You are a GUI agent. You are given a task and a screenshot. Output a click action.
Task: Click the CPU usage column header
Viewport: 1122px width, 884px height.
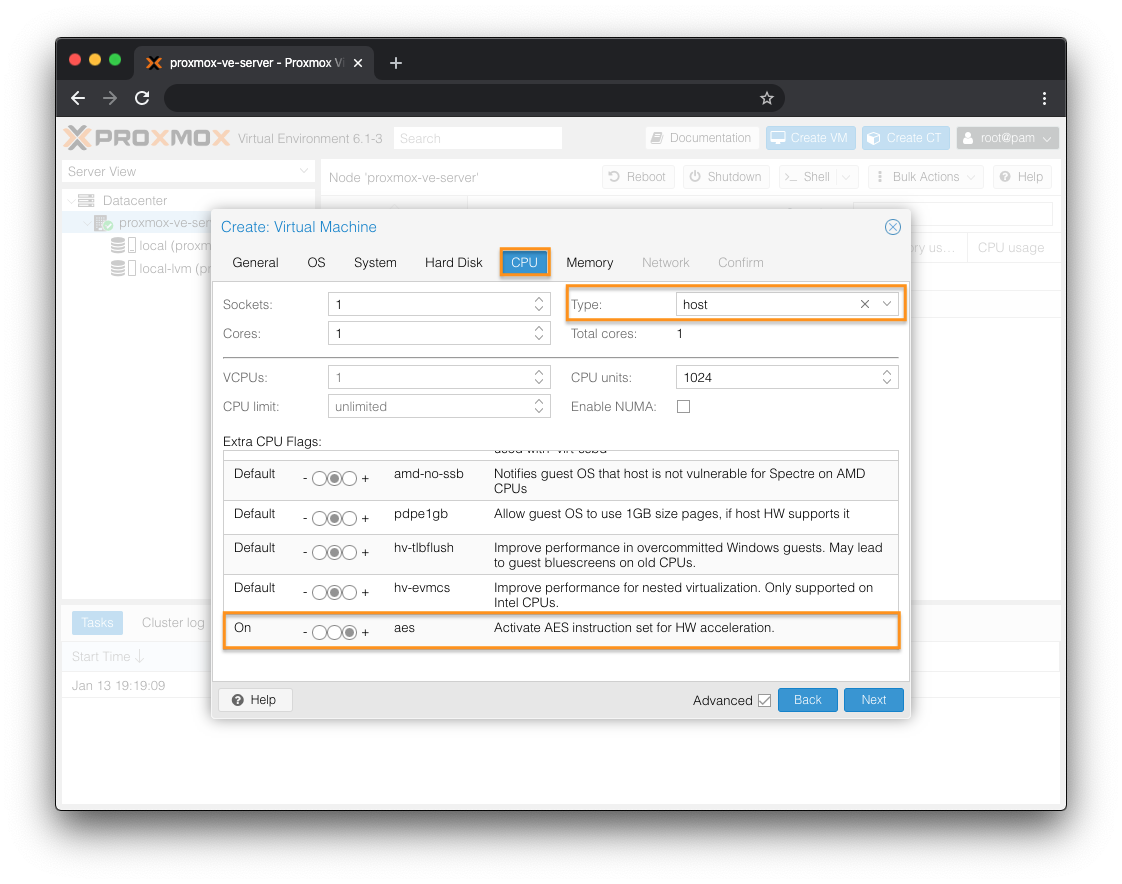[x=1010, y=248]
